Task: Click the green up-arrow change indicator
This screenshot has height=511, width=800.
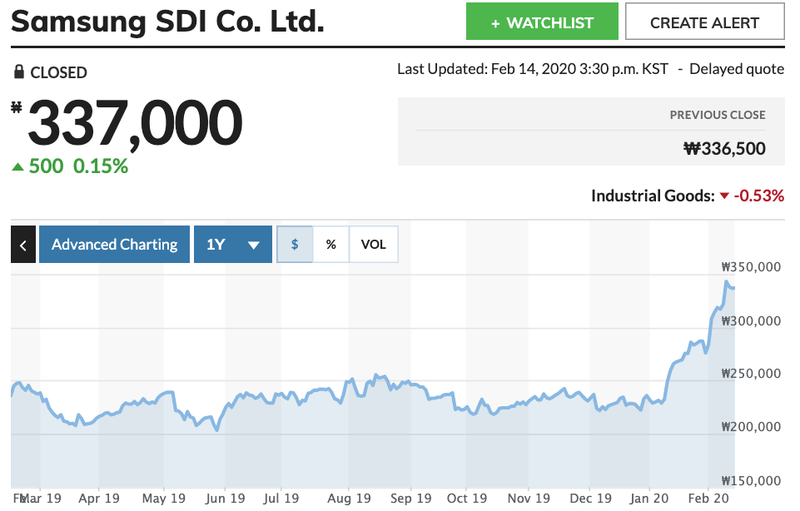Action: tap(18, 166)
